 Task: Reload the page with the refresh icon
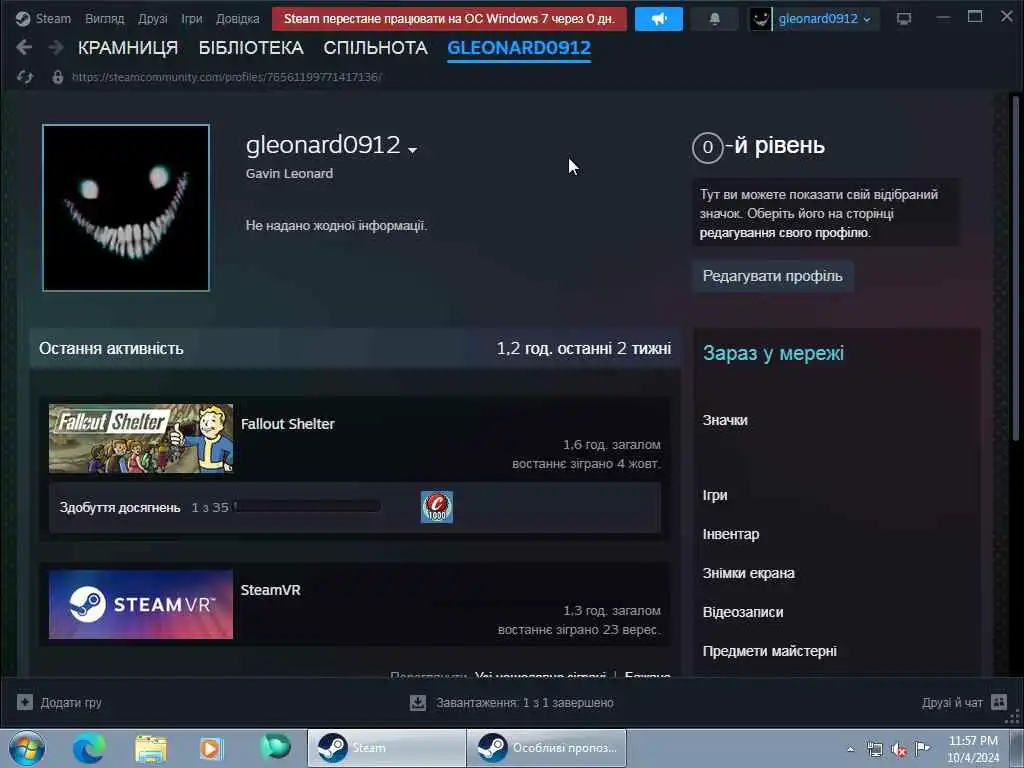point(25,77)
